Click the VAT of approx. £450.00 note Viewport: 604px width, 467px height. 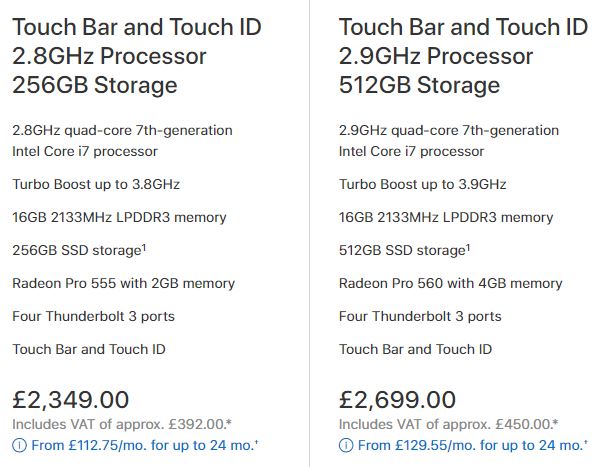448,424
